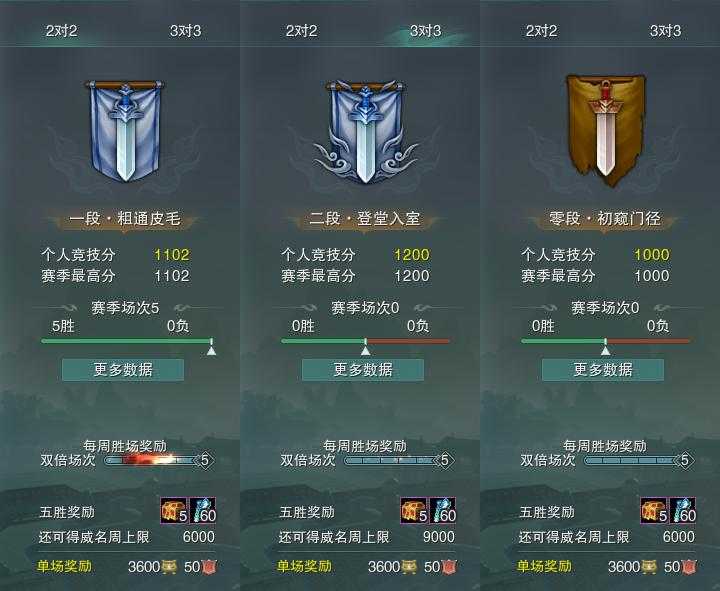Click the treasure chest reward icon in middle panel
Viewport: 720px width, 591px height.
click(x=414, y=510)
